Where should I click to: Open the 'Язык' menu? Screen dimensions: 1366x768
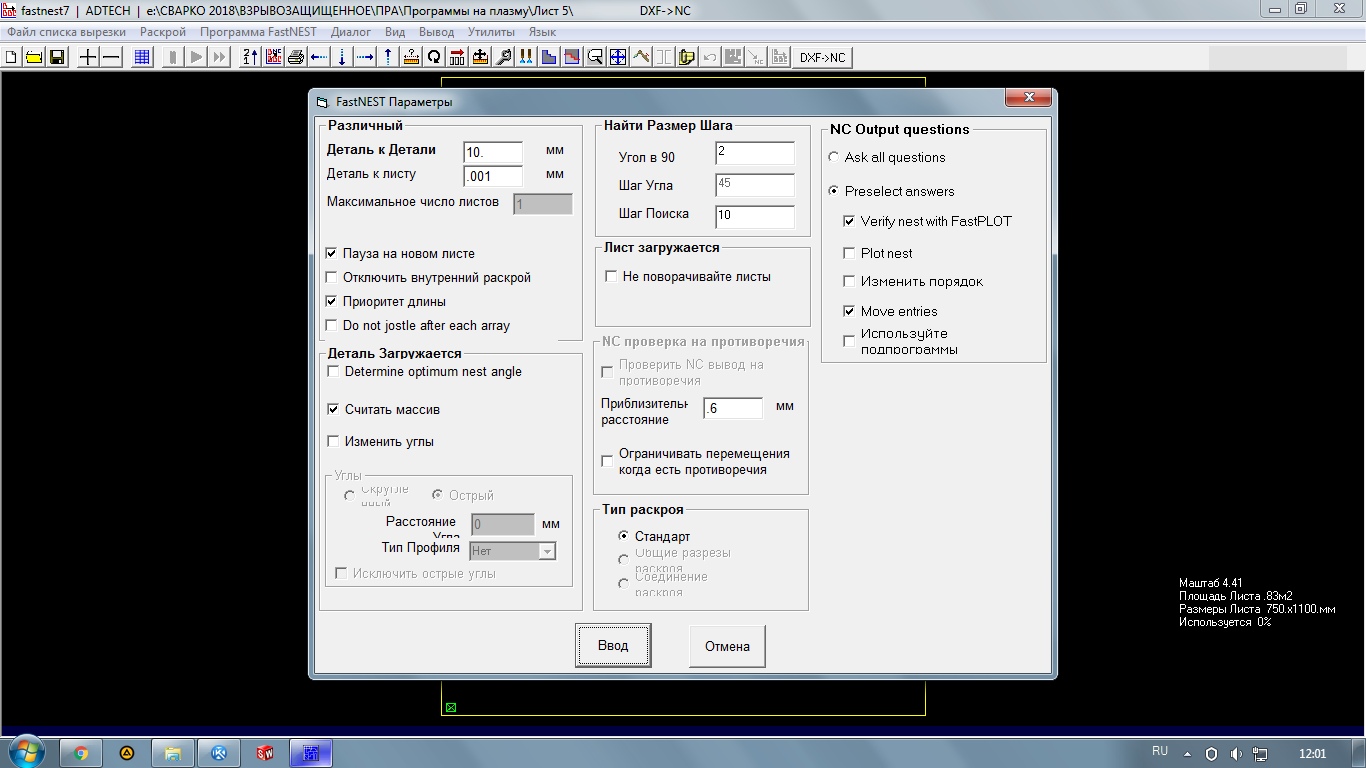tap(543, 32)
